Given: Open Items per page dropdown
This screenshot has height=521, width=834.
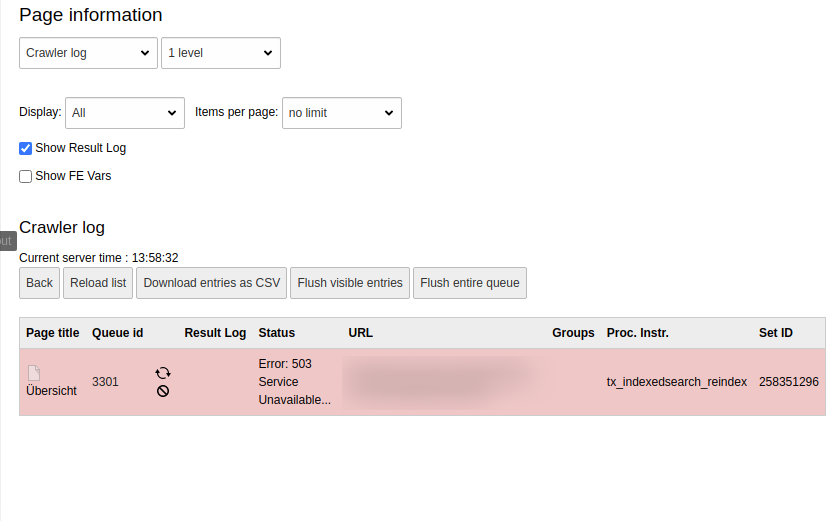Looking at the screenshot, I should 341,113.
